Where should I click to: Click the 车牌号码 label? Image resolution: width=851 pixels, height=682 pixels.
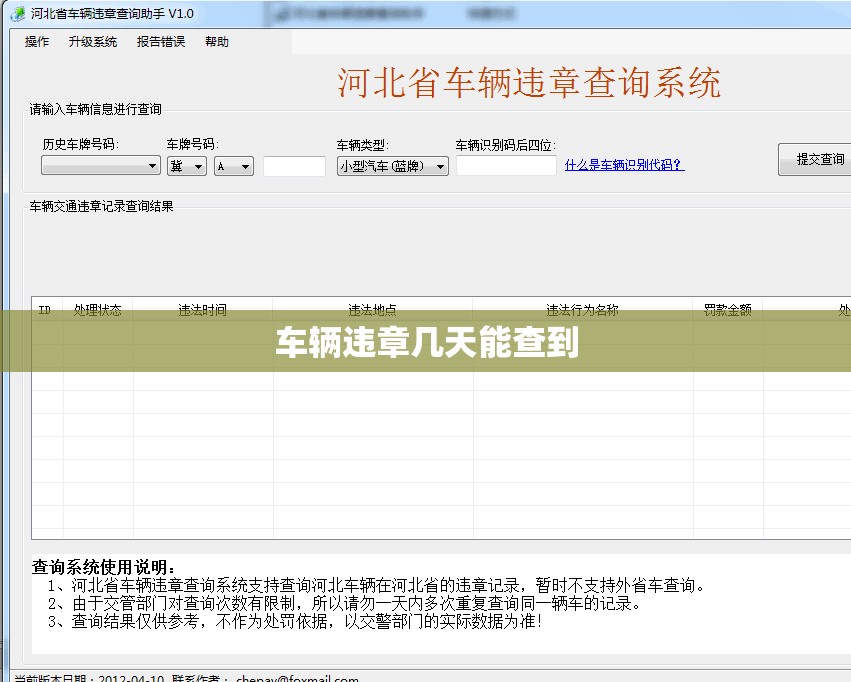pyautogui.click(x=192, y=144)
